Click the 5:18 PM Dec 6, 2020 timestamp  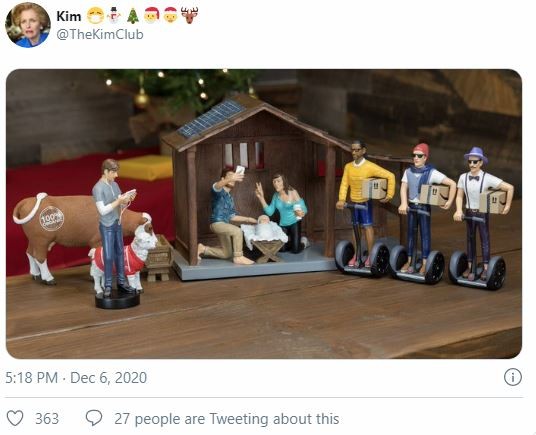pos(76,378)
